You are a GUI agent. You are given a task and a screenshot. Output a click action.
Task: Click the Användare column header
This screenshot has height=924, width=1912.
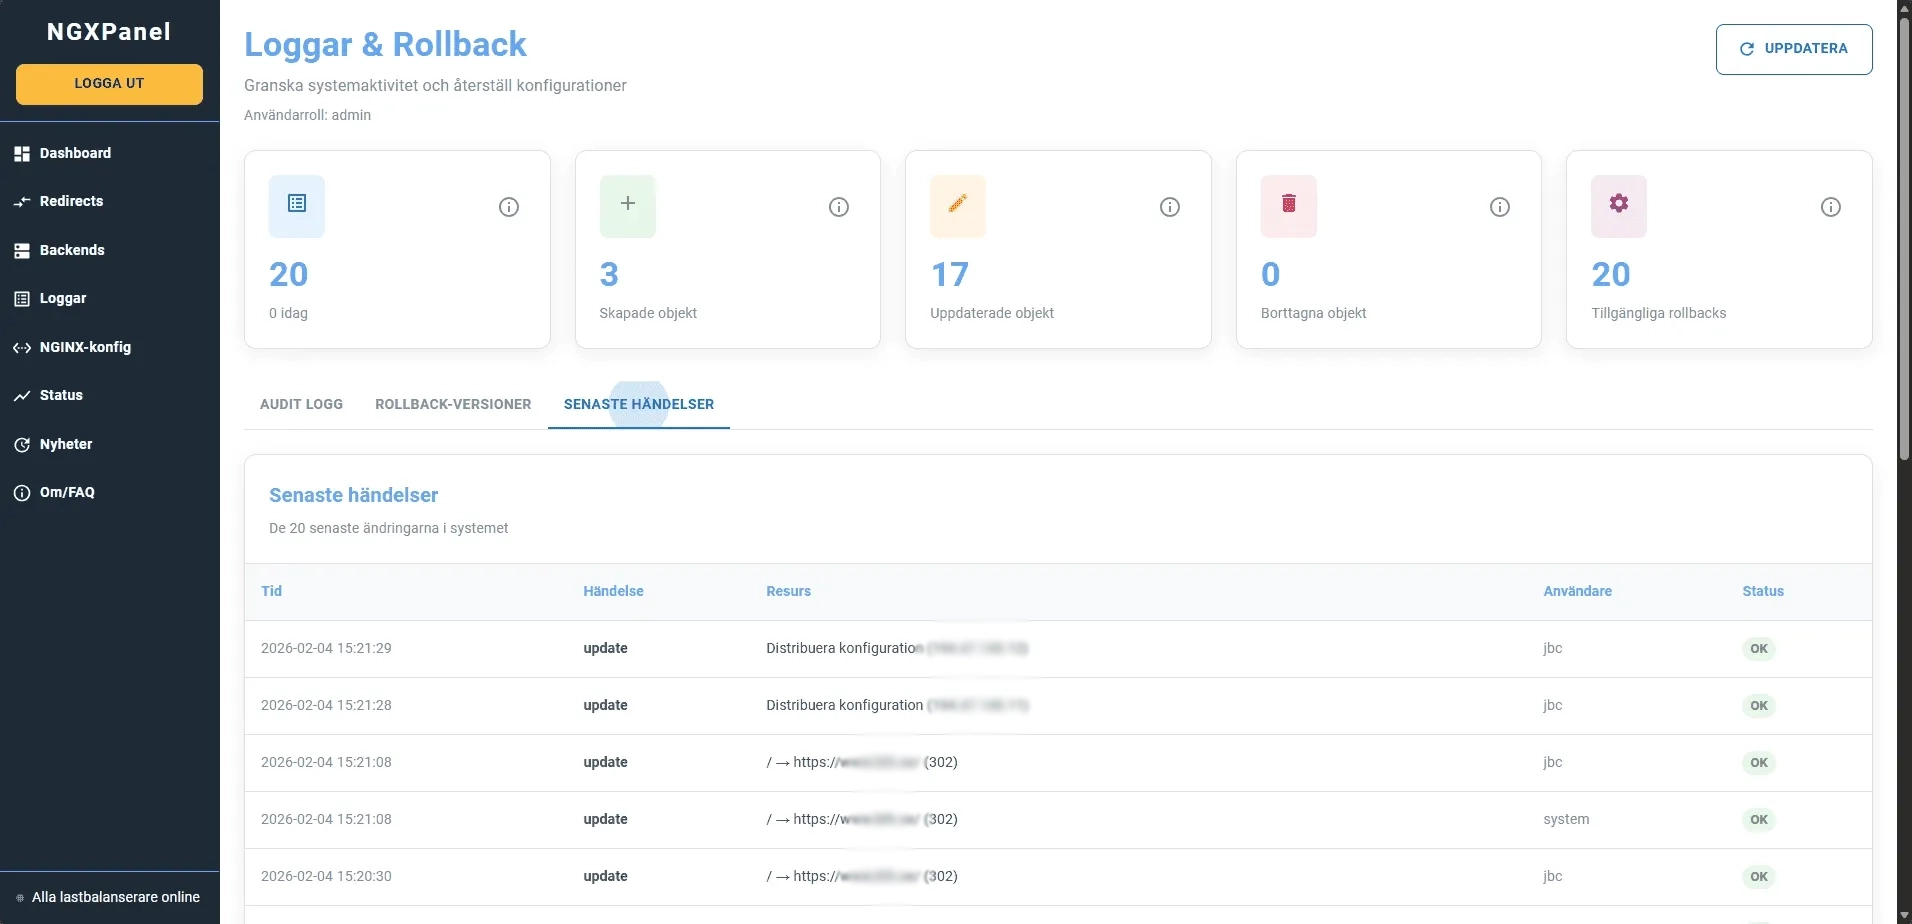pos(1577,591)
